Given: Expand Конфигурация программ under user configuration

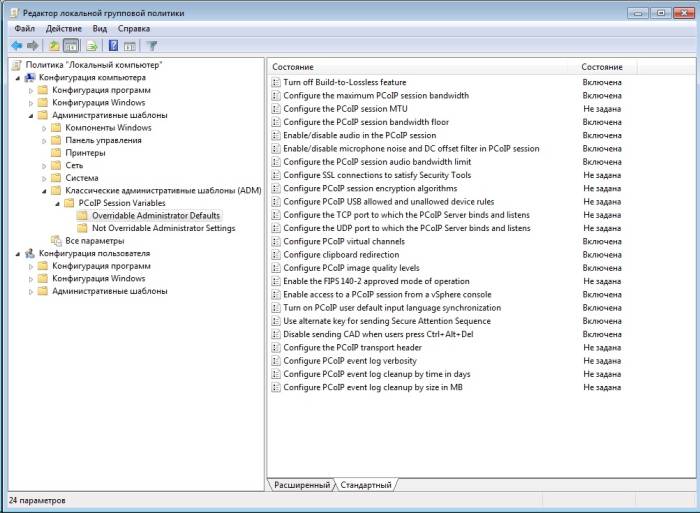Looking at the screenshot, I should pos(31,267).
